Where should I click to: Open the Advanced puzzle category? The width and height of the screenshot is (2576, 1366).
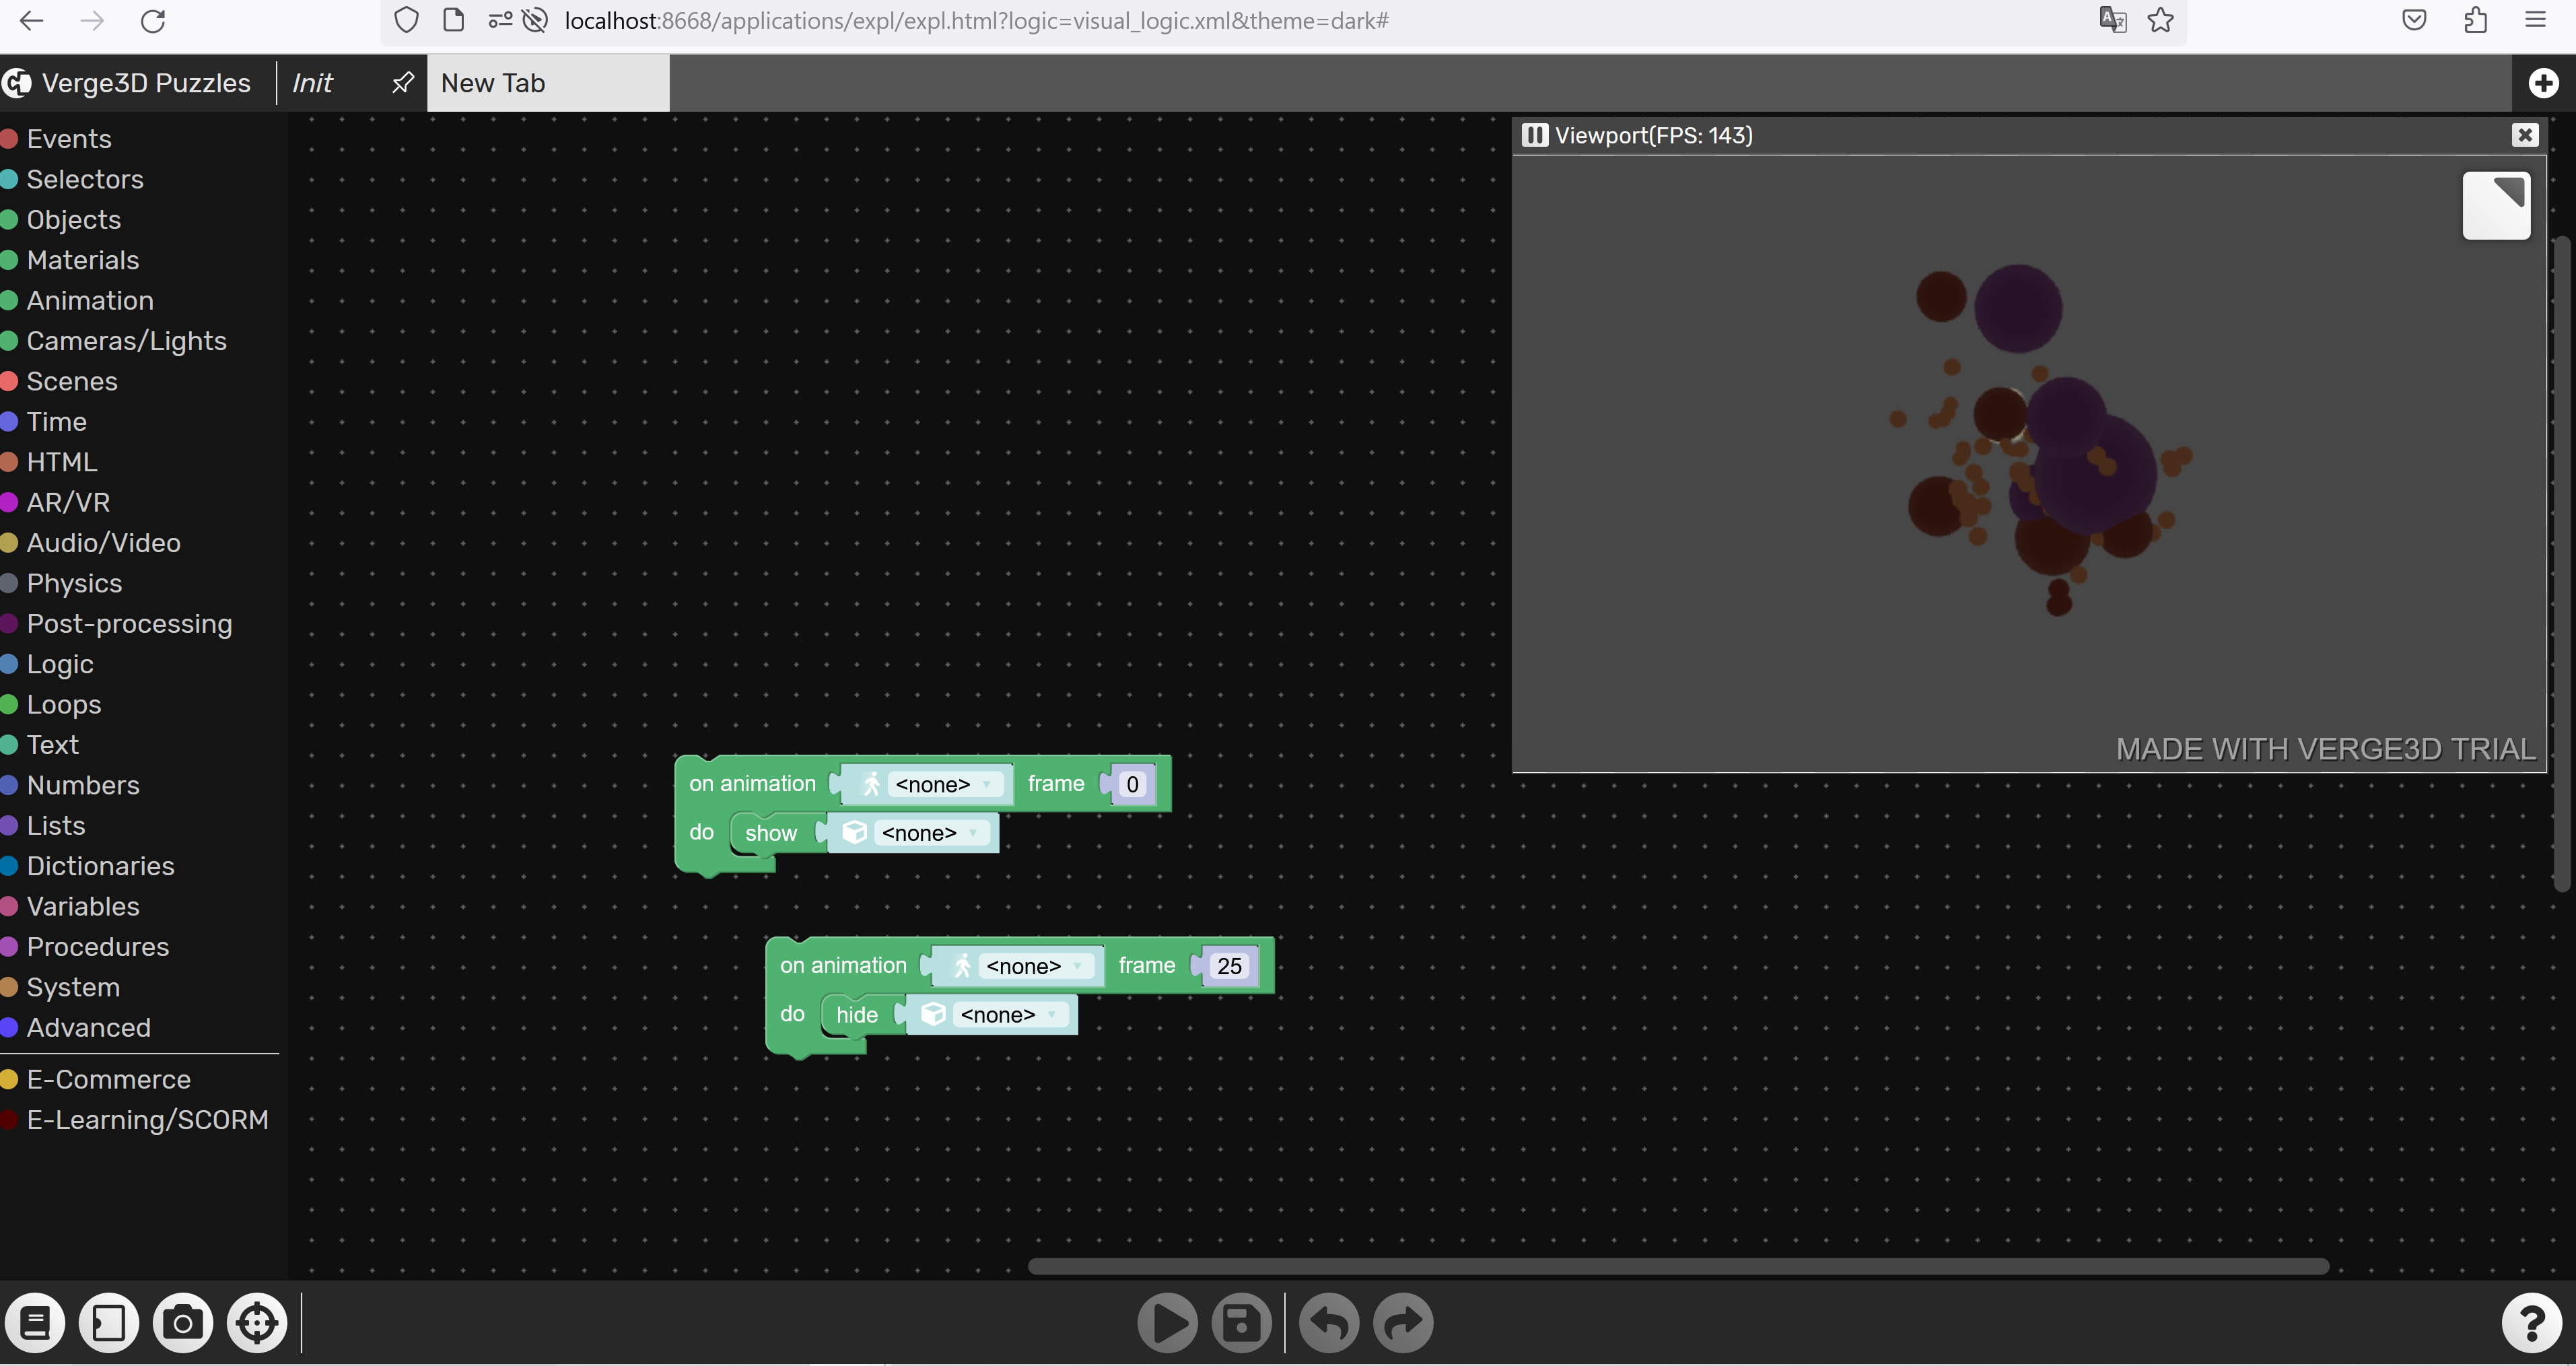coord(89,1028)
